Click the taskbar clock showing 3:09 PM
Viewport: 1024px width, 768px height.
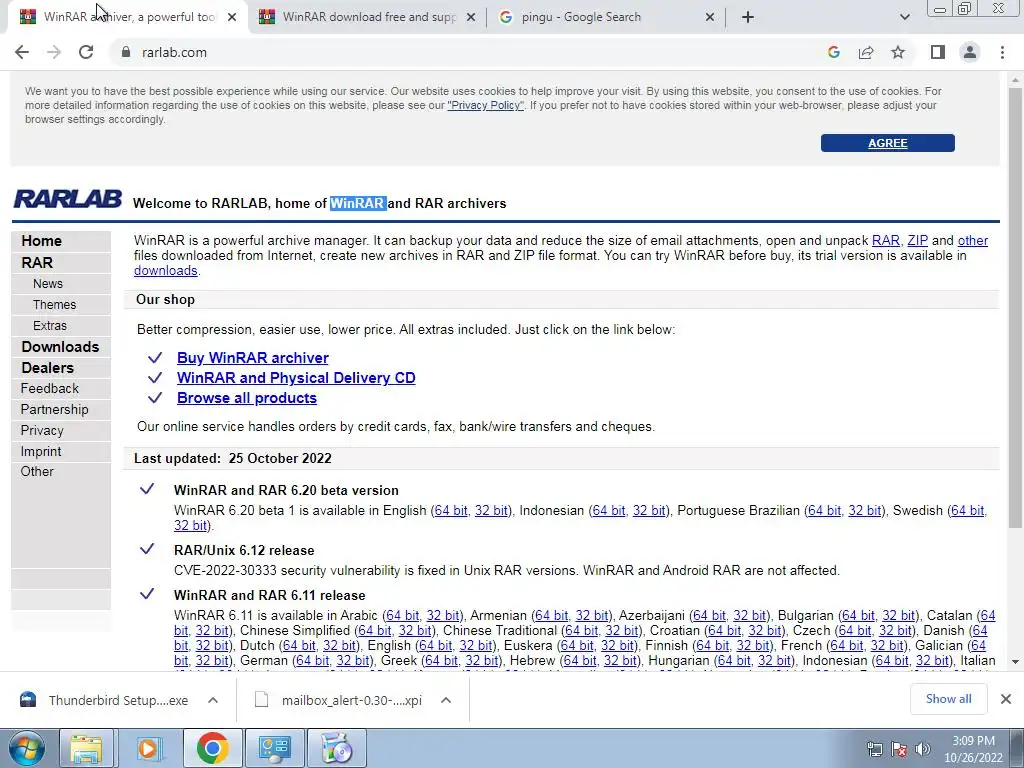tap(973, 749)
